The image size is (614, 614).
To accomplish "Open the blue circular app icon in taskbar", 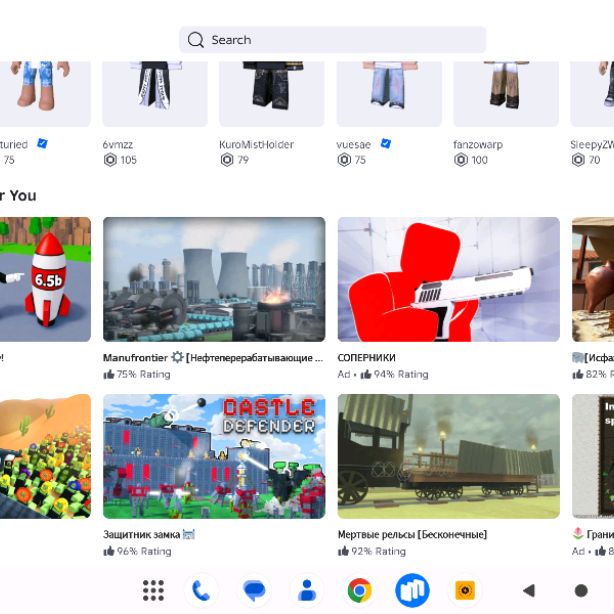I will coord(412,590).
